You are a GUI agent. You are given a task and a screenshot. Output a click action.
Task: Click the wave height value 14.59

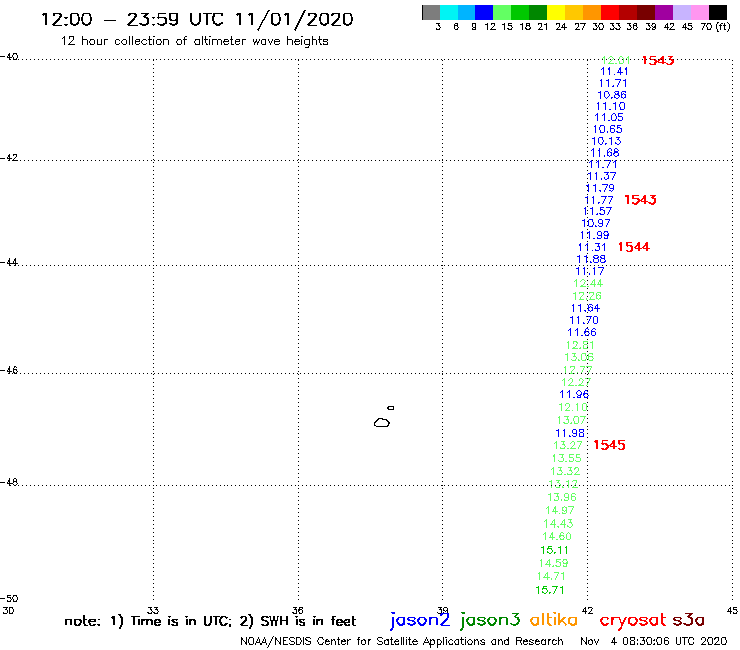click(x=554, y=564)
